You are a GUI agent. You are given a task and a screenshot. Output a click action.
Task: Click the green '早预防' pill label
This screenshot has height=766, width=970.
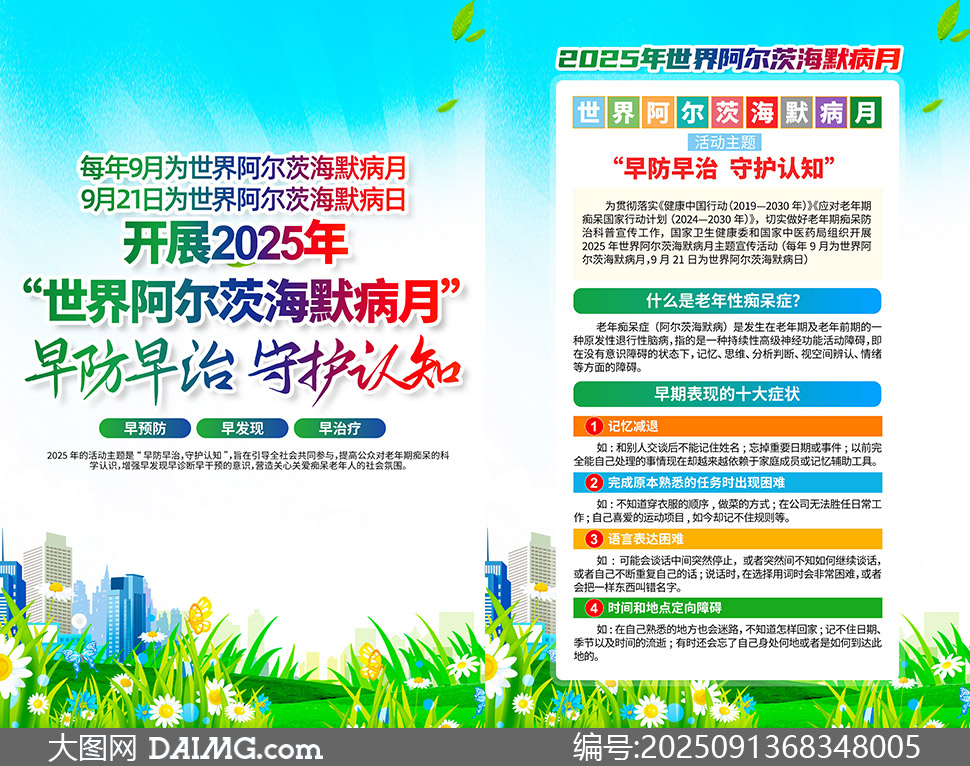click(145, 428)
